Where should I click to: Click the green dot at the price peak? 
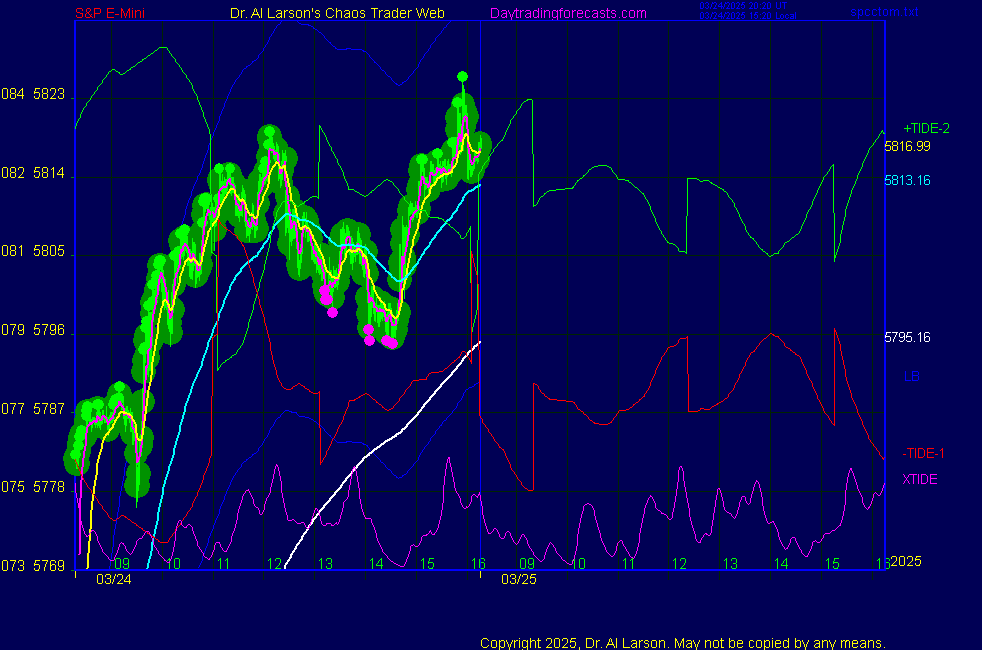462,76
